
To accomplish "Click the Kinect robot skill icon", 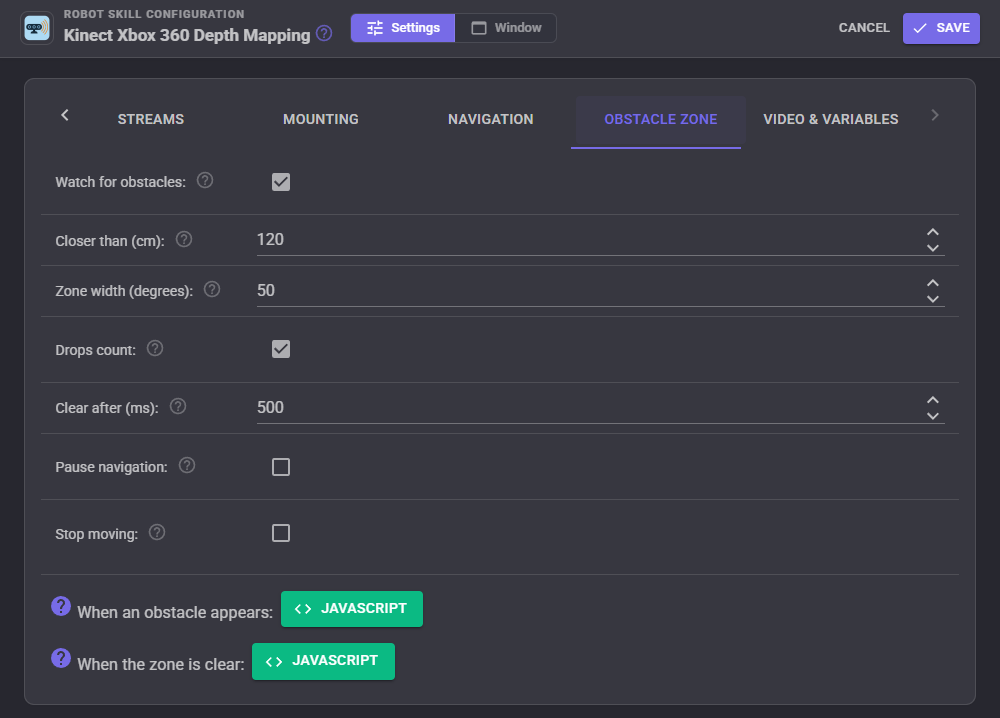I will [37, 28].
